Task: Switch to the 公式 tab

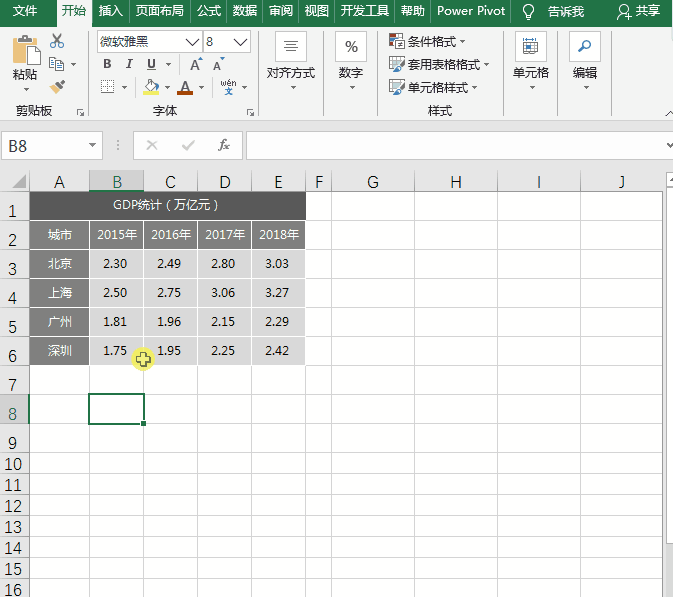Action: pyautogui.click(x=209, y=11)
